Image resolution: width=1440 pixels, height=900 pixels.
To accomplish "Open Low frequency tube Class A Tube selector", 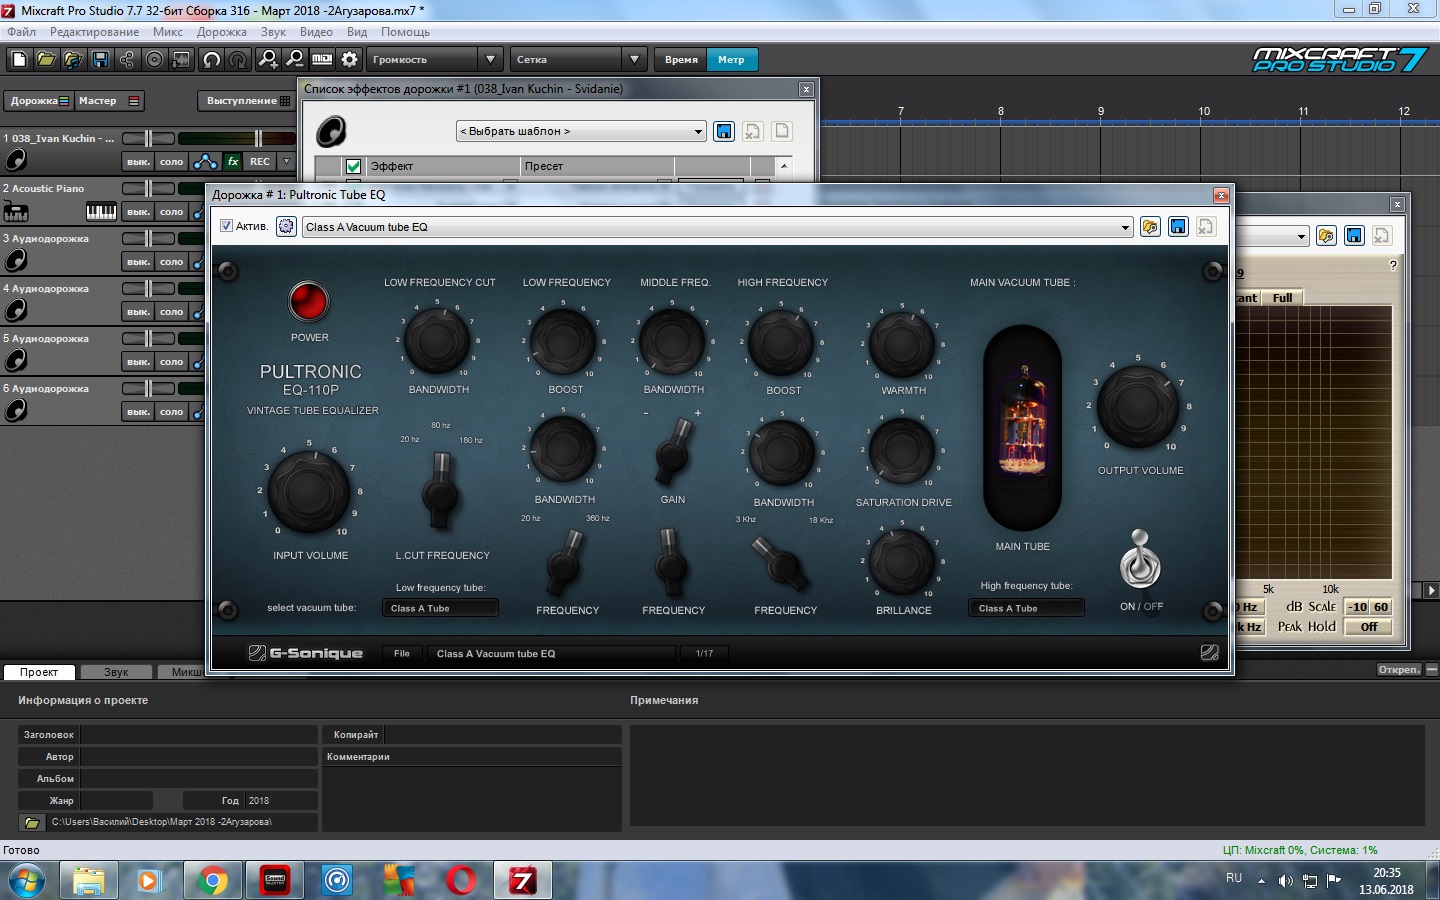I will pos(440,608).
